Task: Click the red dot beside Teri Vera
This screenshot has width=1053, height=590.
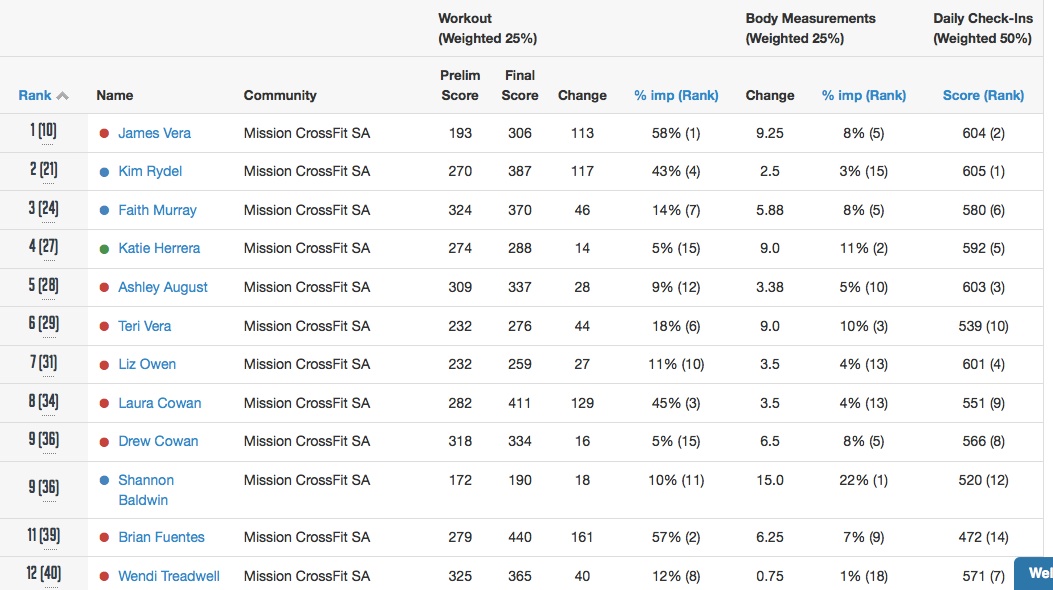Action: pos(104,327)
